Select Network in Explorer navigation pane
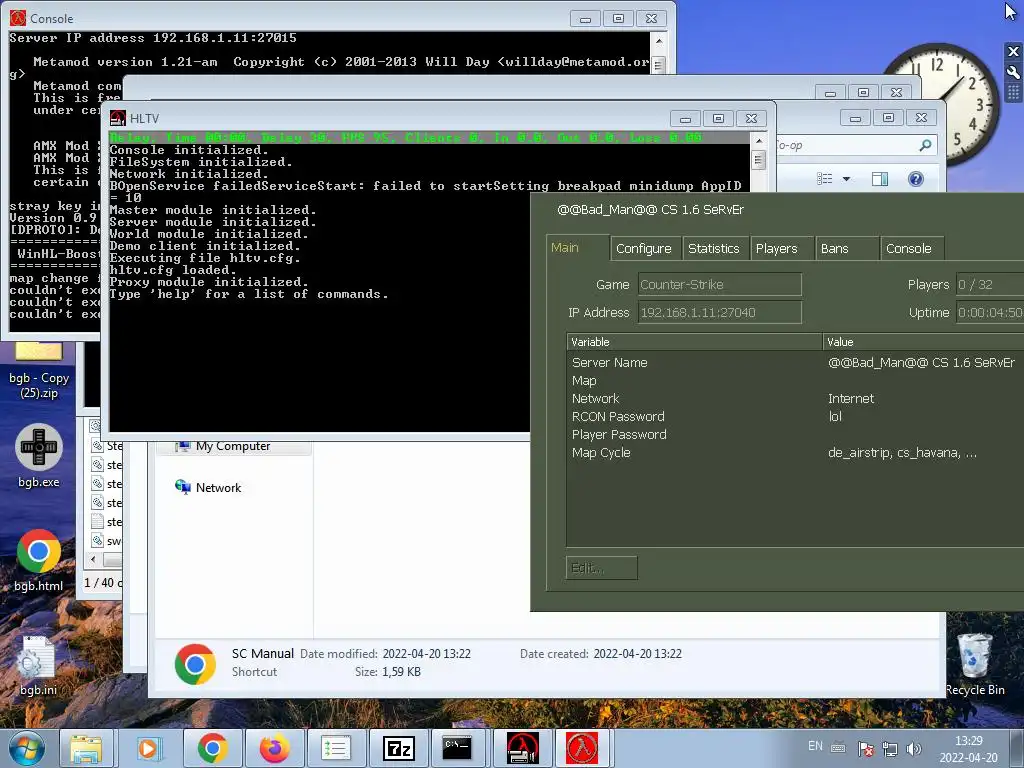 click(x=218, y=488)
